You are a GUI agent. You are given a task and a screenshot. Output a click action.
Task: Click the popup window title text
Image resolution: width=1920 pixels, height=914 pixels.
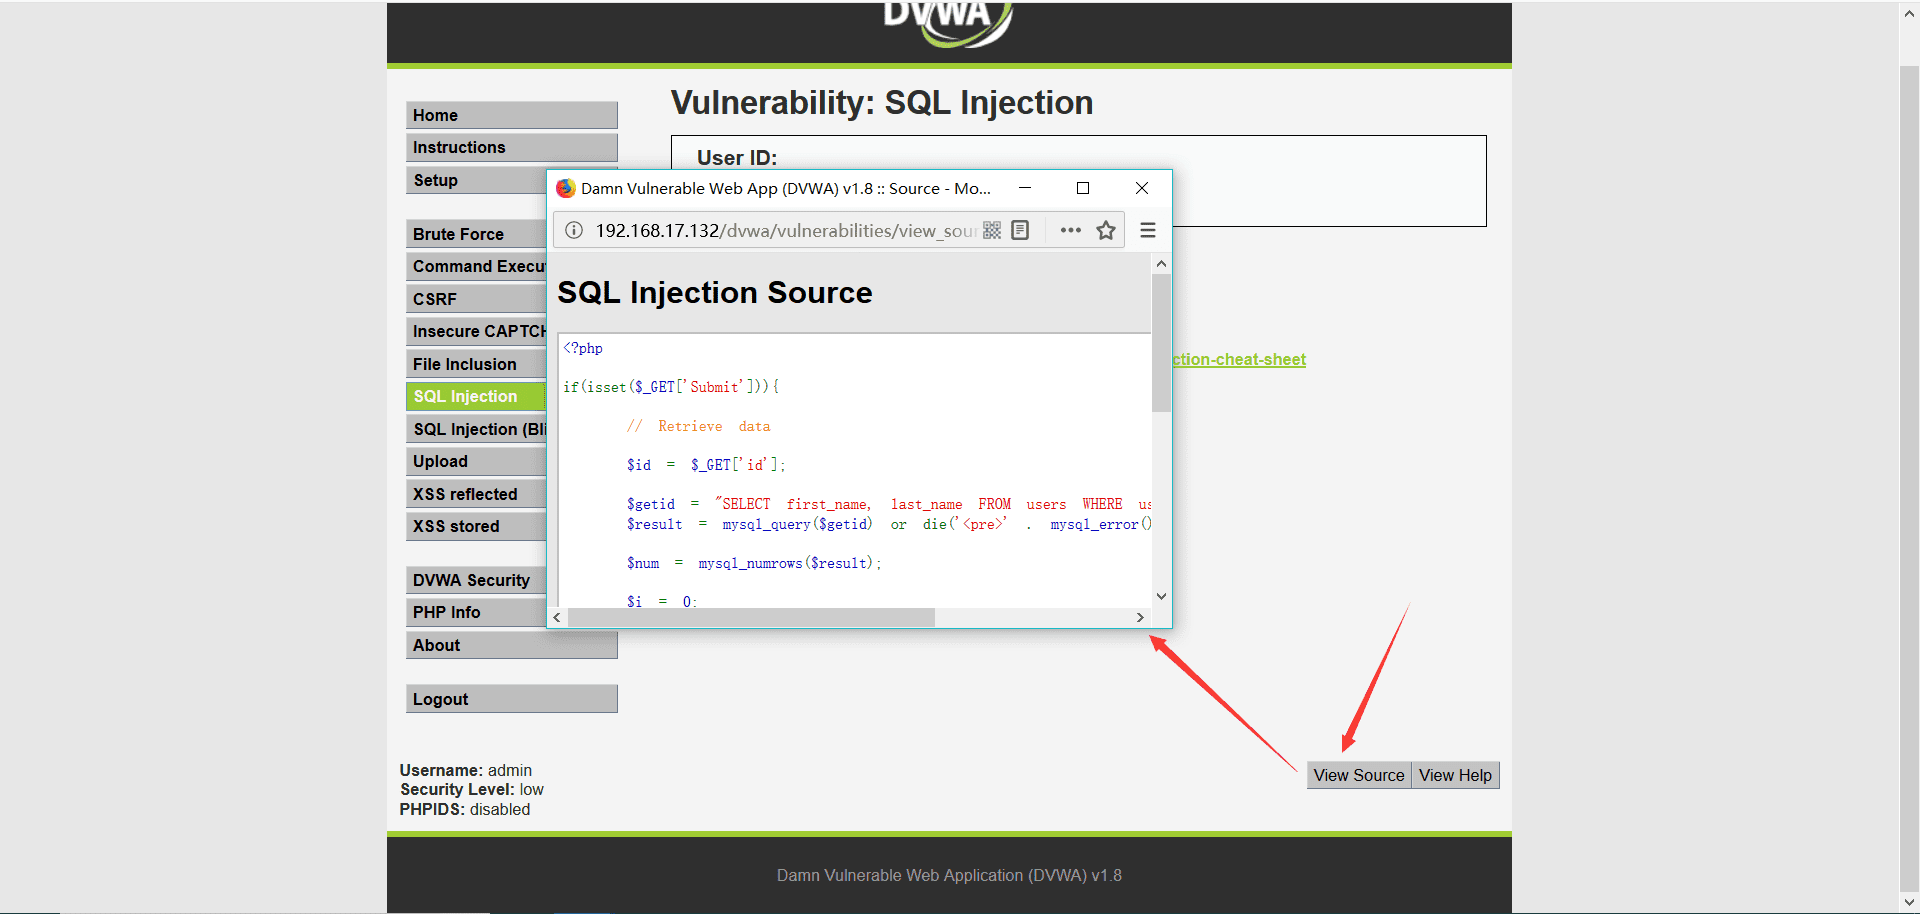[x=786, y=188]
